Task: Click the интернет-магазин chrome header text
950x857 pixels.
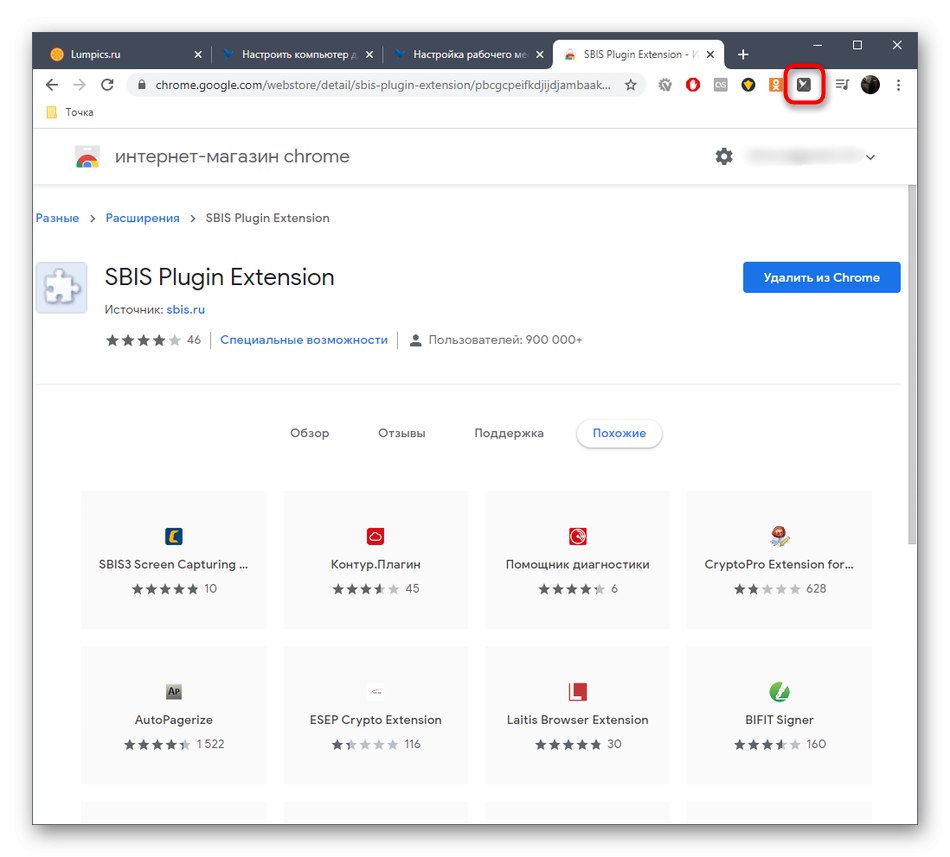Action: pyautogui.click(x=232, y=156)
